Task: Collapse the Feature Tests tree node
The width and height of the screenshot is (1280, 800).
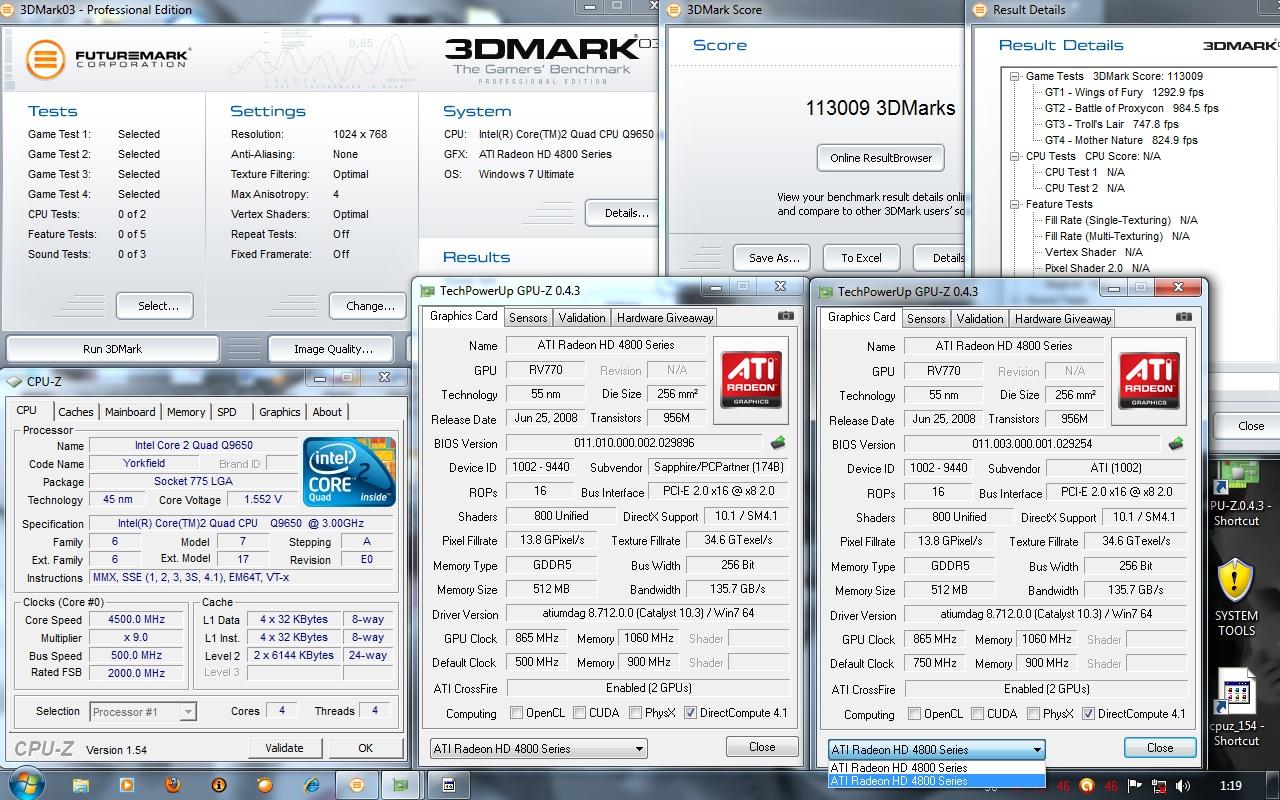Action: pos(1014,204)
